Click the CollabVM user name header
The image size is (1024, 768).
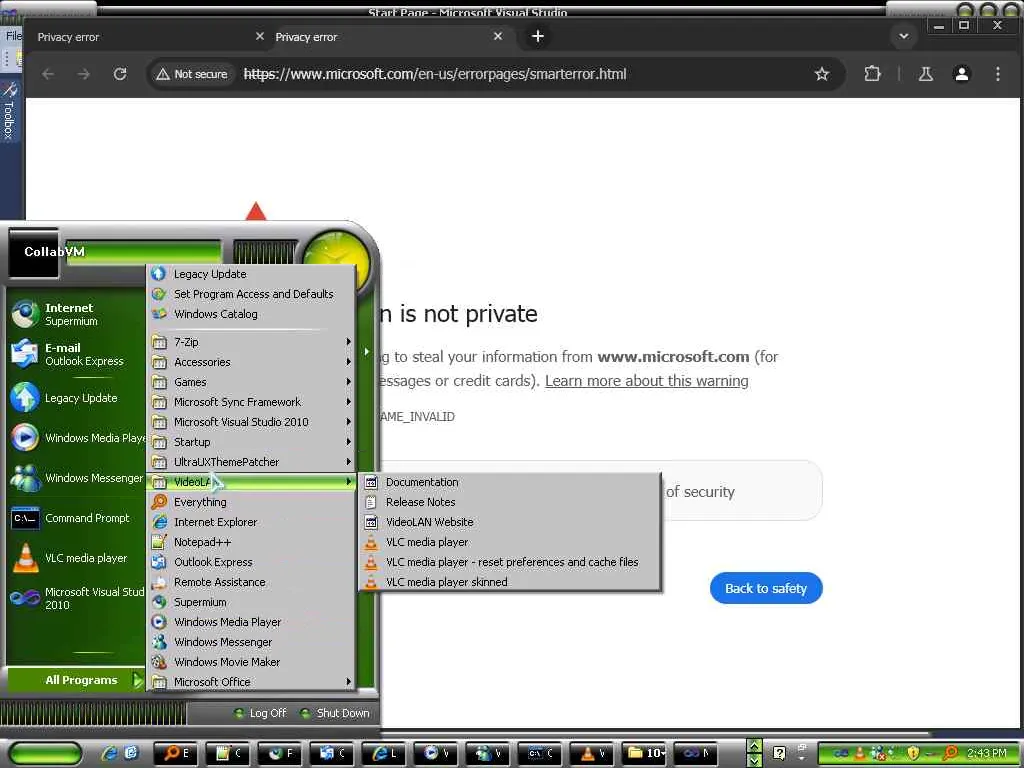(54, 251)
